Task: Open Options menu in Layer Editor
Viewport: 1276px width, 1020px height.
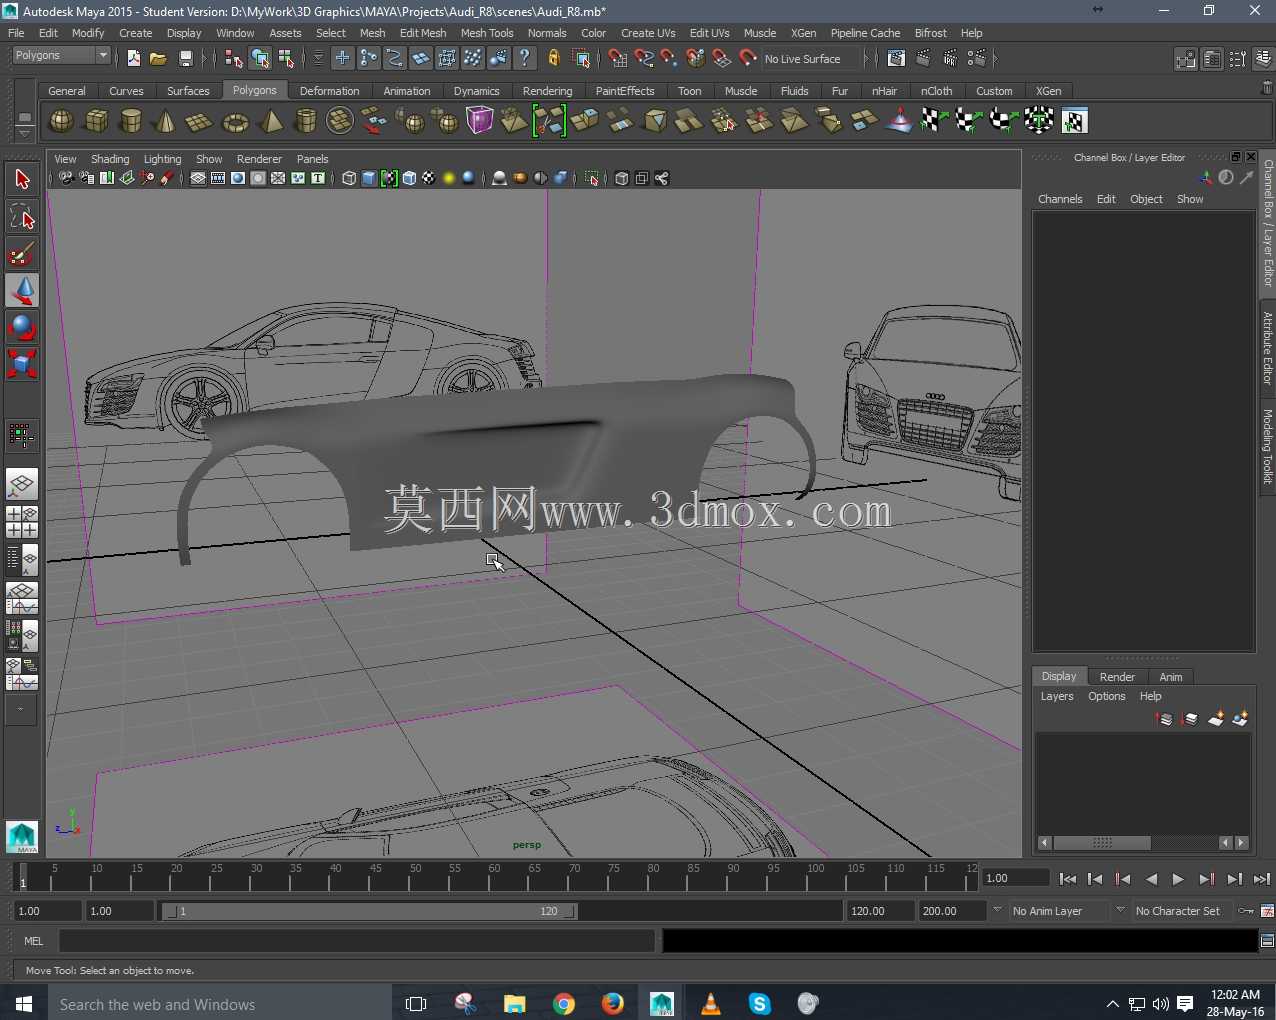Action: tap(1107, 696)
